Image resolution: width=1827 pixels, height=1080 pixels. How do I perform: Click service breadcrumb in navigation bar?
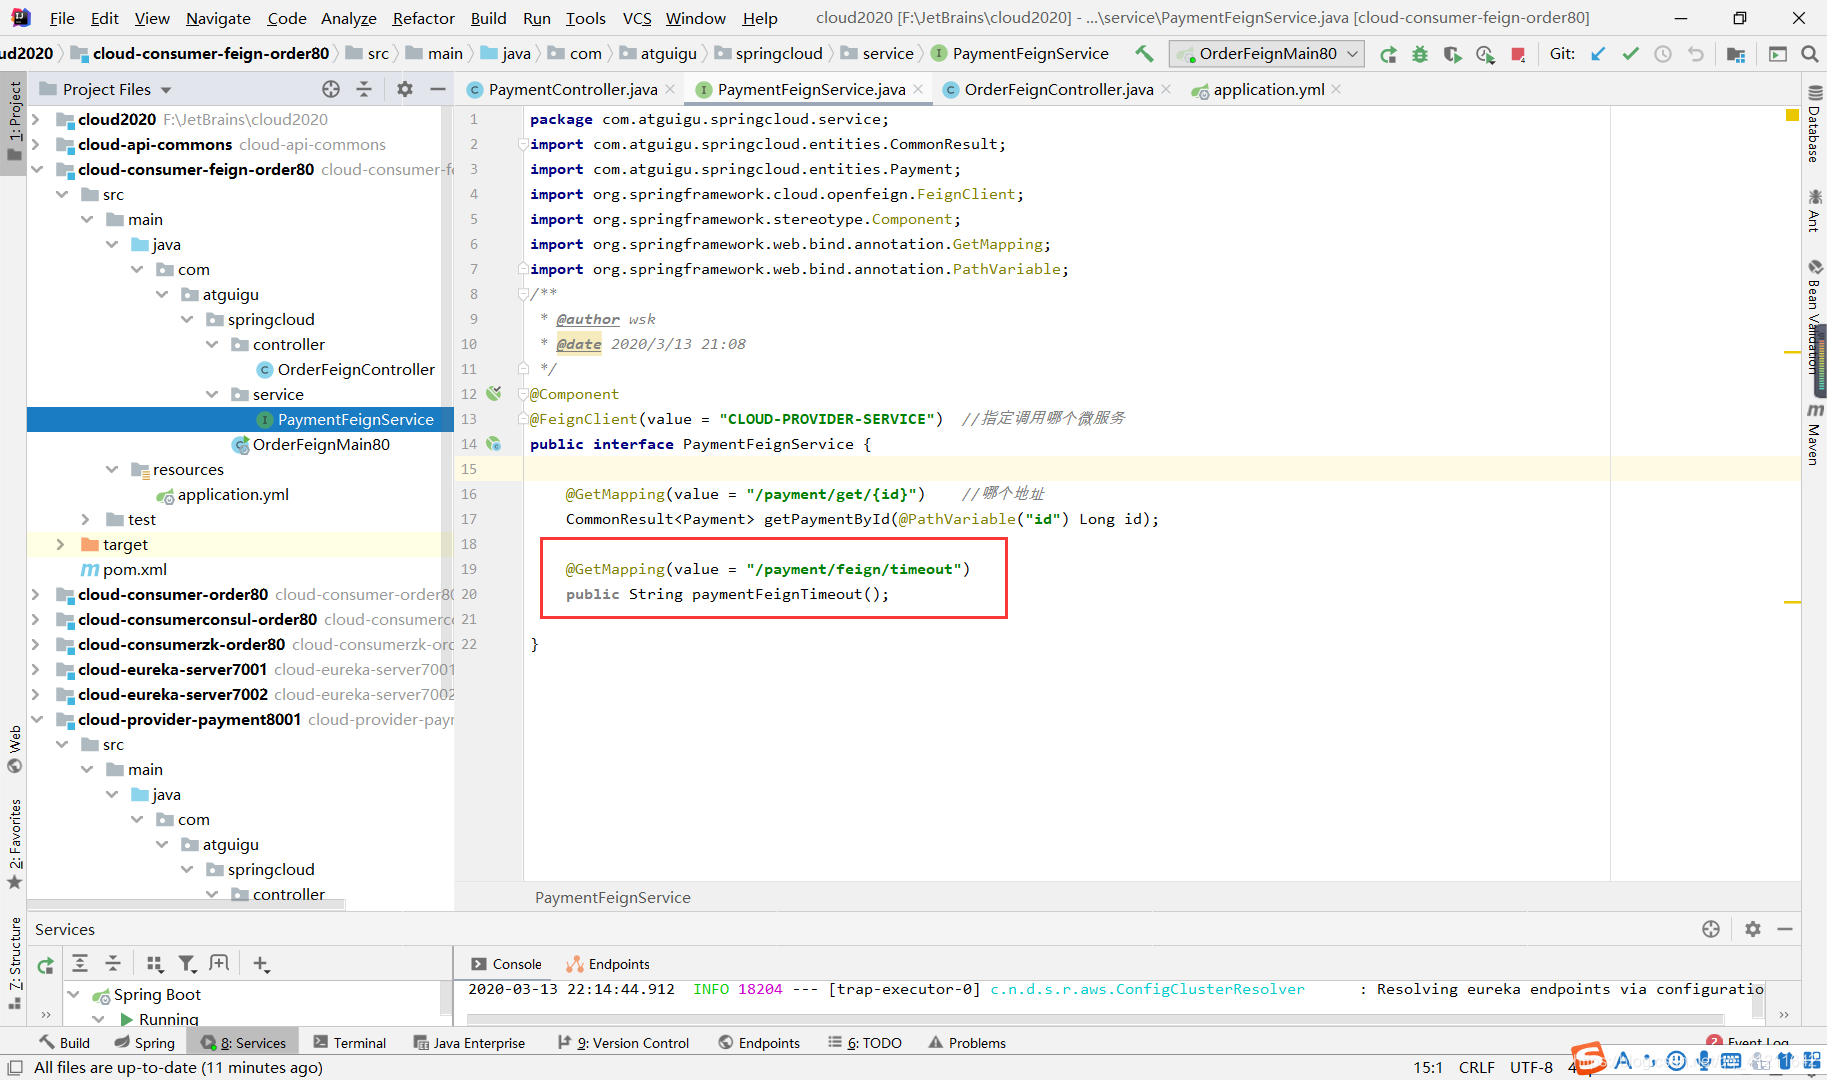point(877,54)
